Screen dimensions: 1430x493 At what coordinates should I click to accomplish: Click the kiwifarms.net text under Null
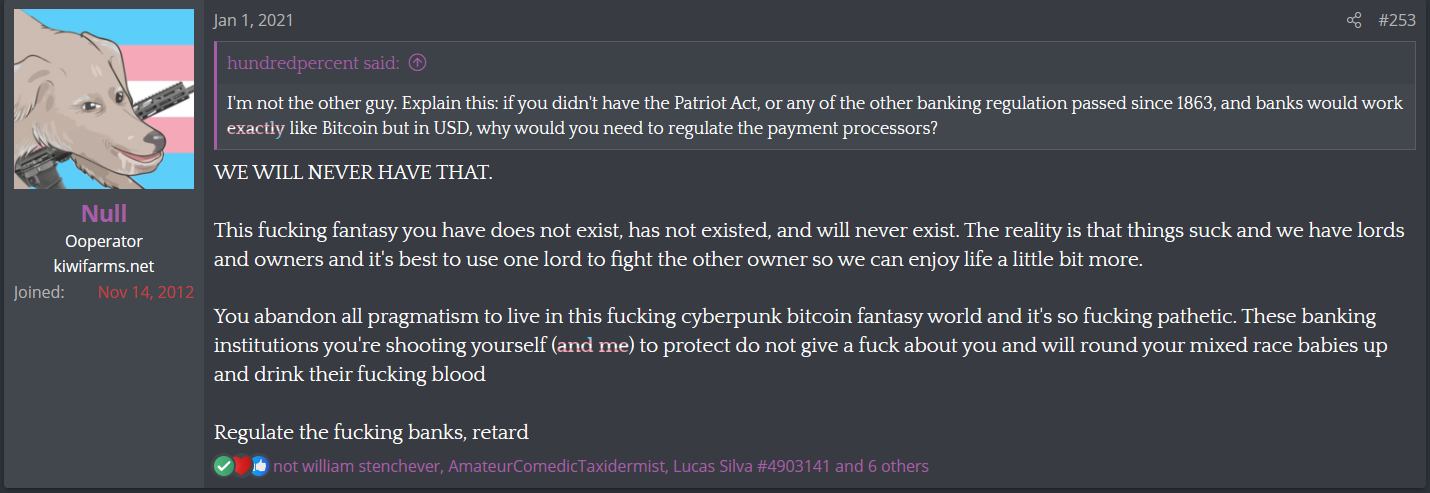pyautogui.click(x=104, y=266)
